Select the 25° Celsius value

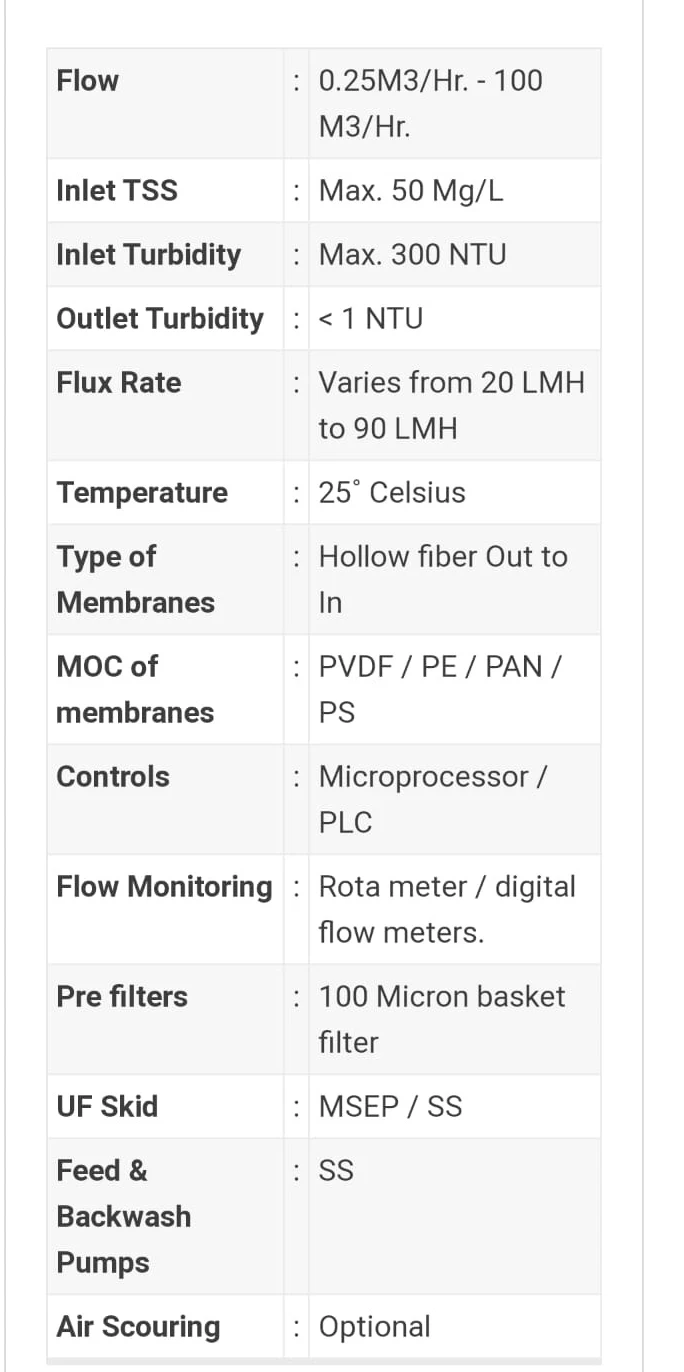point(392,492)
